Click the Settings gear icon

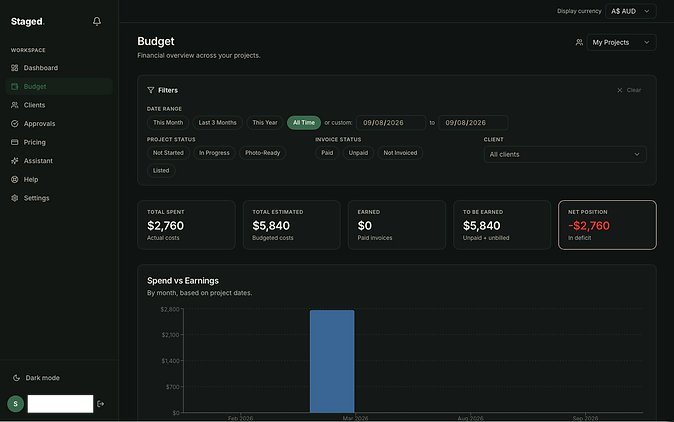(15, 198)
